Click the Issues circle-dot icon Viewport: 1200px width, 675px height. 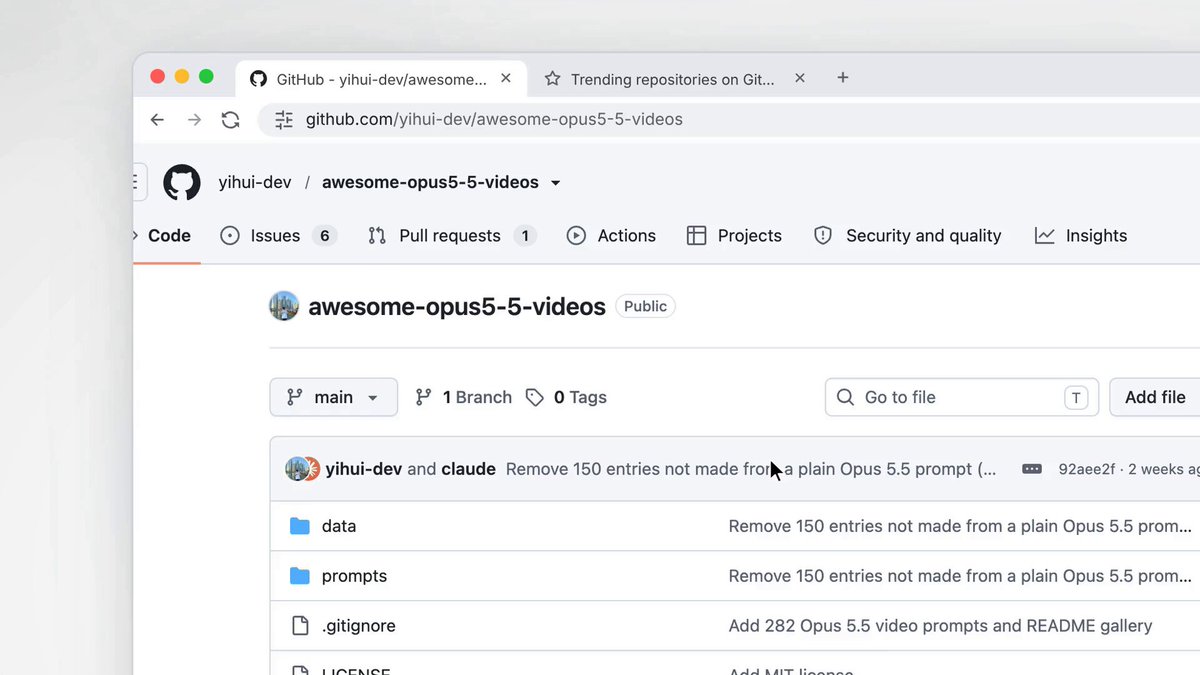pyautogui.click(x=230, y=236)
